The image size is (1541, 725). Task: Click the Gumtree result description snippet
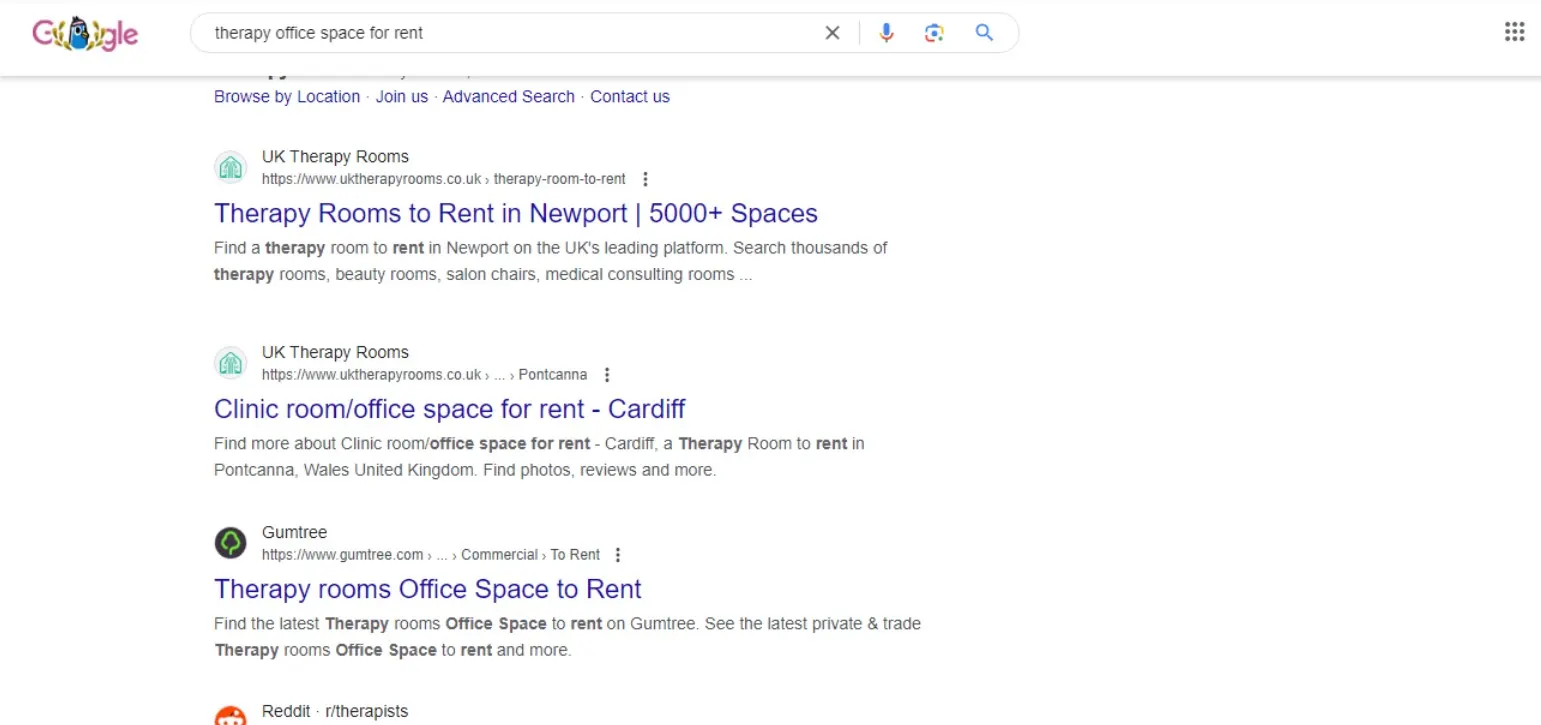tap(567, 637)
